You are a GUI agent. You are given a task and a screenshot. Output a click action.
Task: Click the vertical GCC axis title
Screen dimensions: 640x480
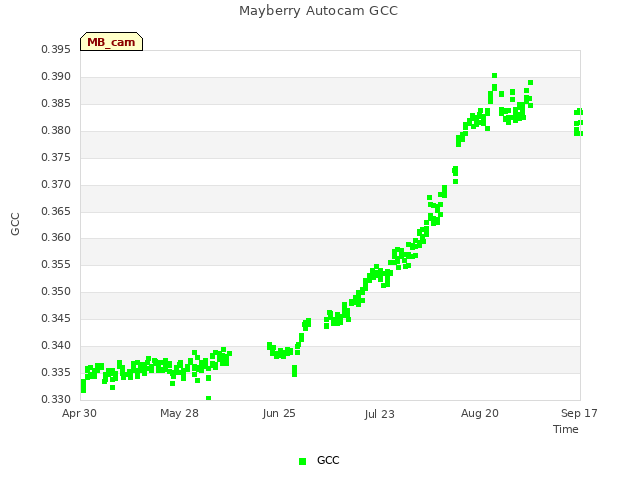coord(15,224)
